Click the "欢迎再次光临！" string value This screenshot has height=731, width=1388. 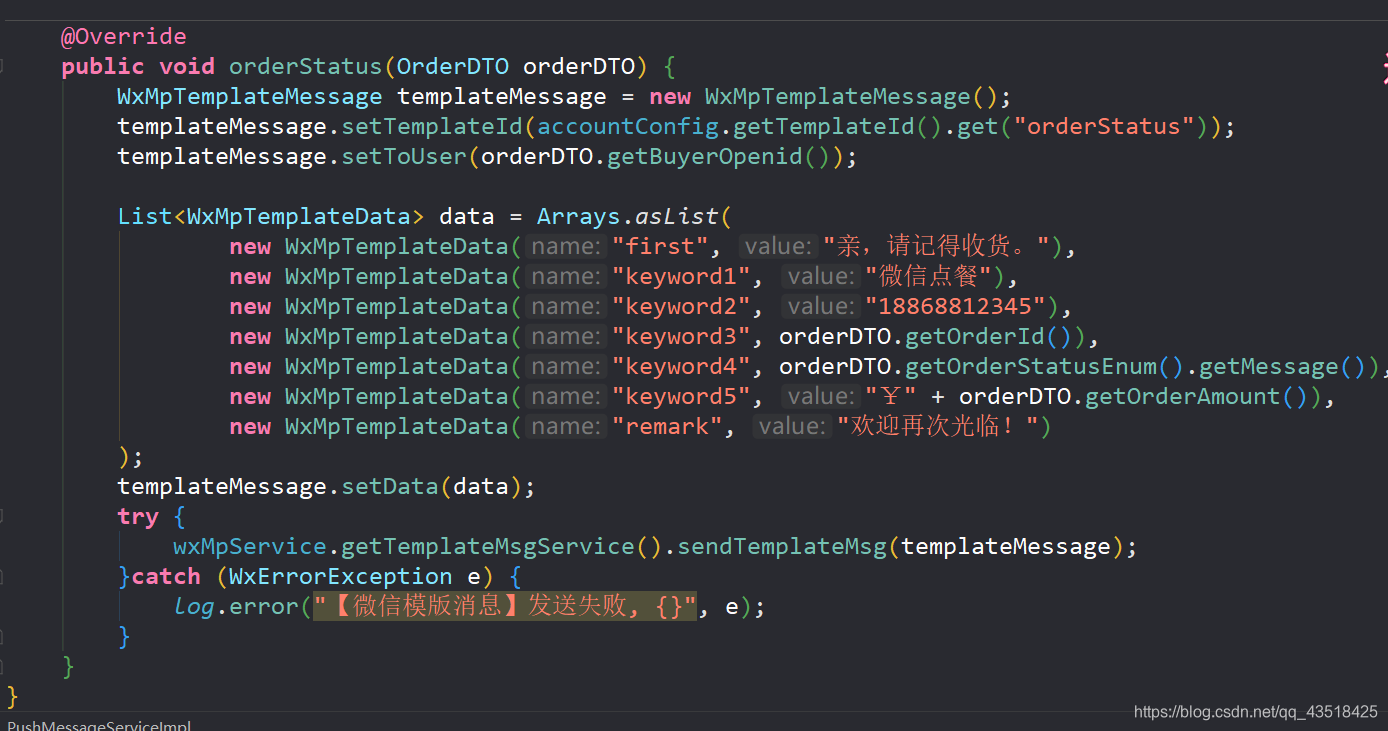(x=937, y=427)
